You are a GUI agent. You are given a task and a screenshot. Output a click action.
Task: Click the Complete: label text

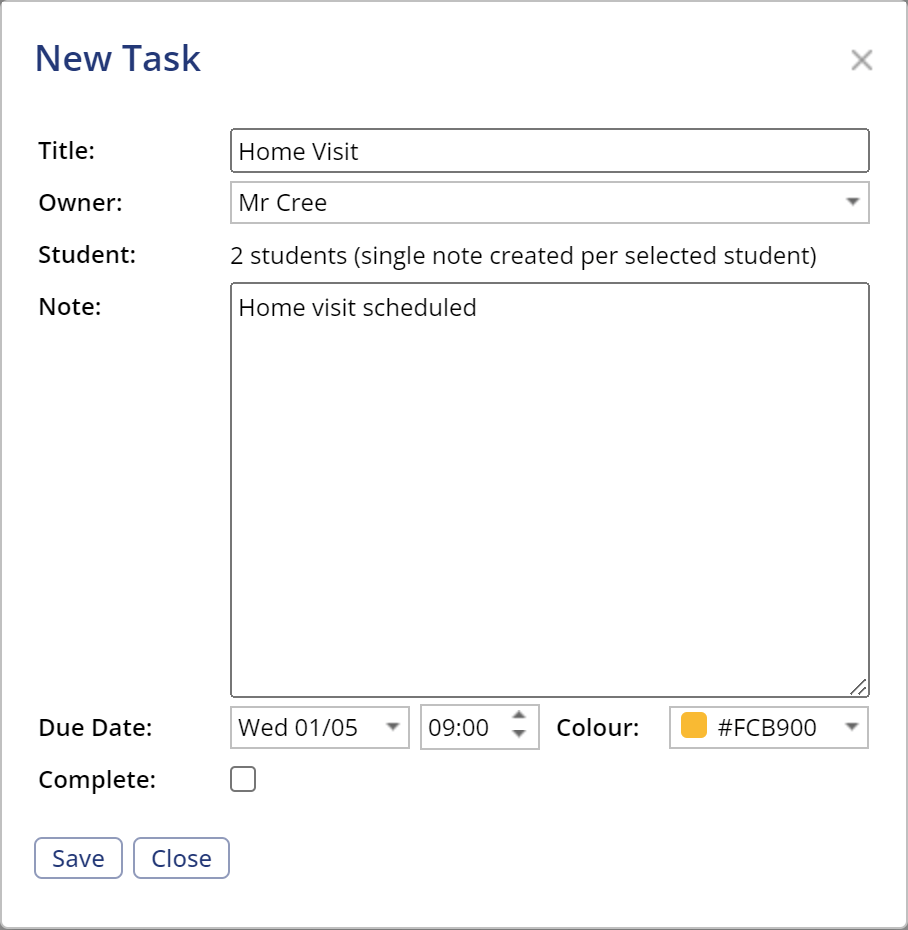coord(97,780)
